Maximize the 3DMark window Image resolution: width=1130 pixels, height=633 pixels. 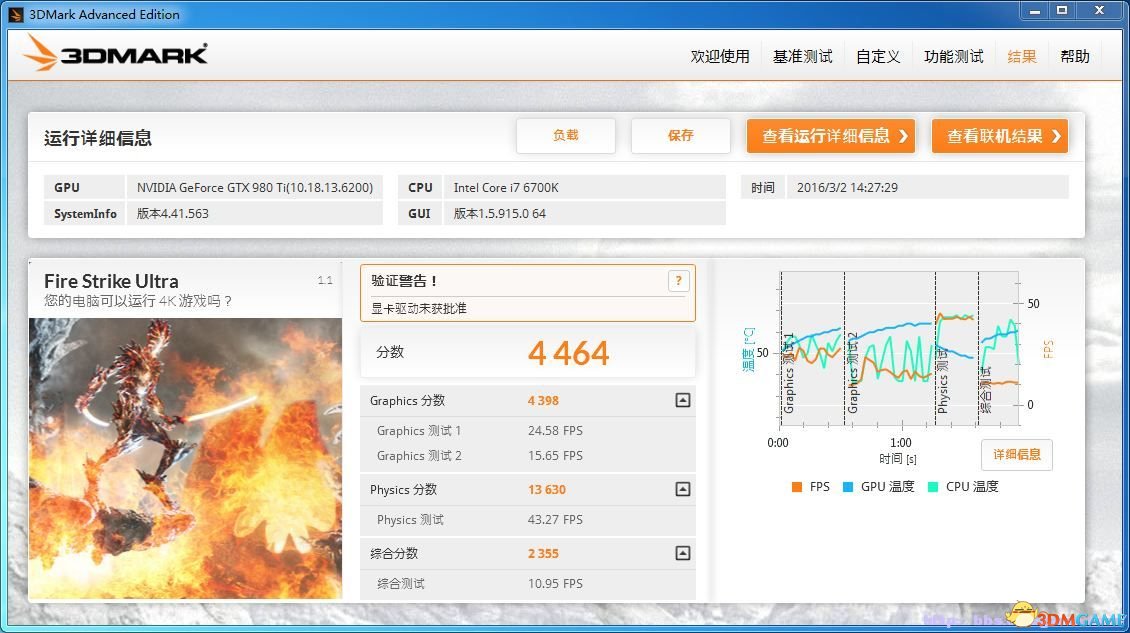tap(1062, 11)
